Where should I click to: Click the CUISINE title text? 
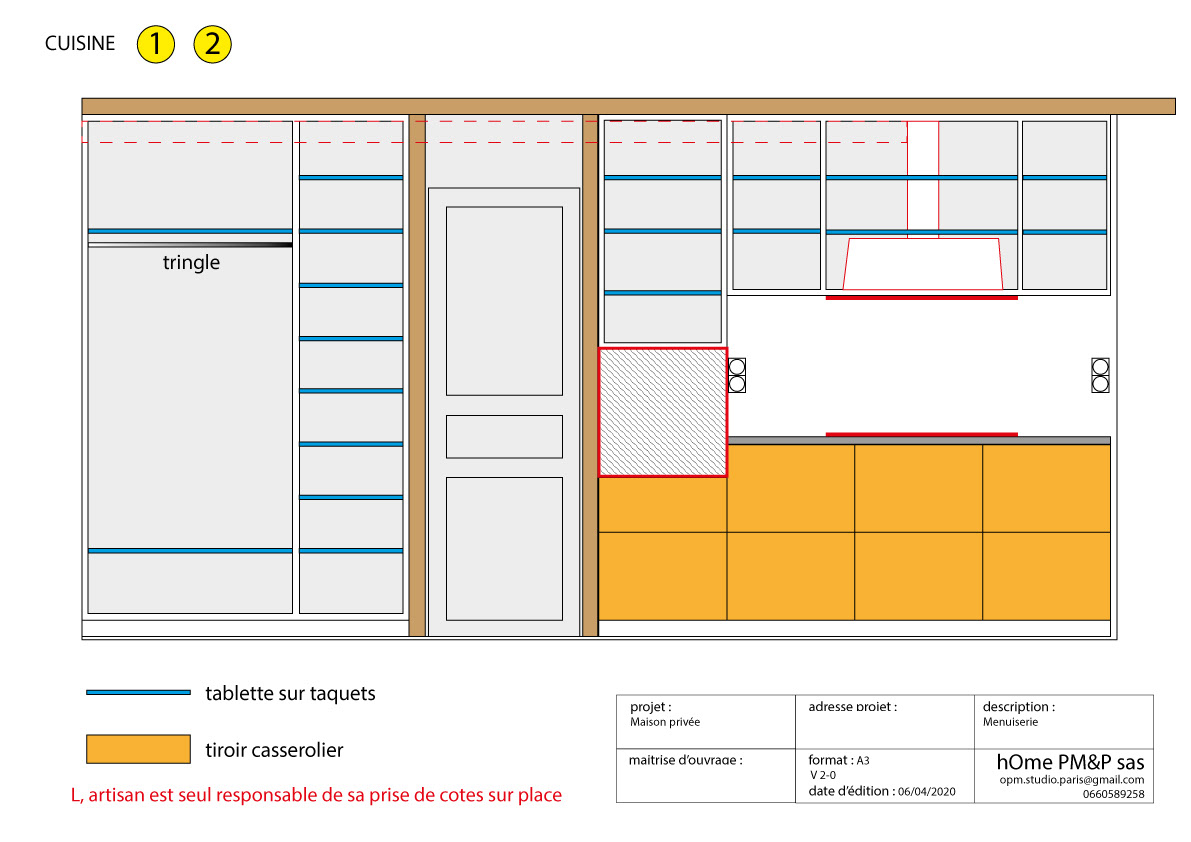point(80,43)
